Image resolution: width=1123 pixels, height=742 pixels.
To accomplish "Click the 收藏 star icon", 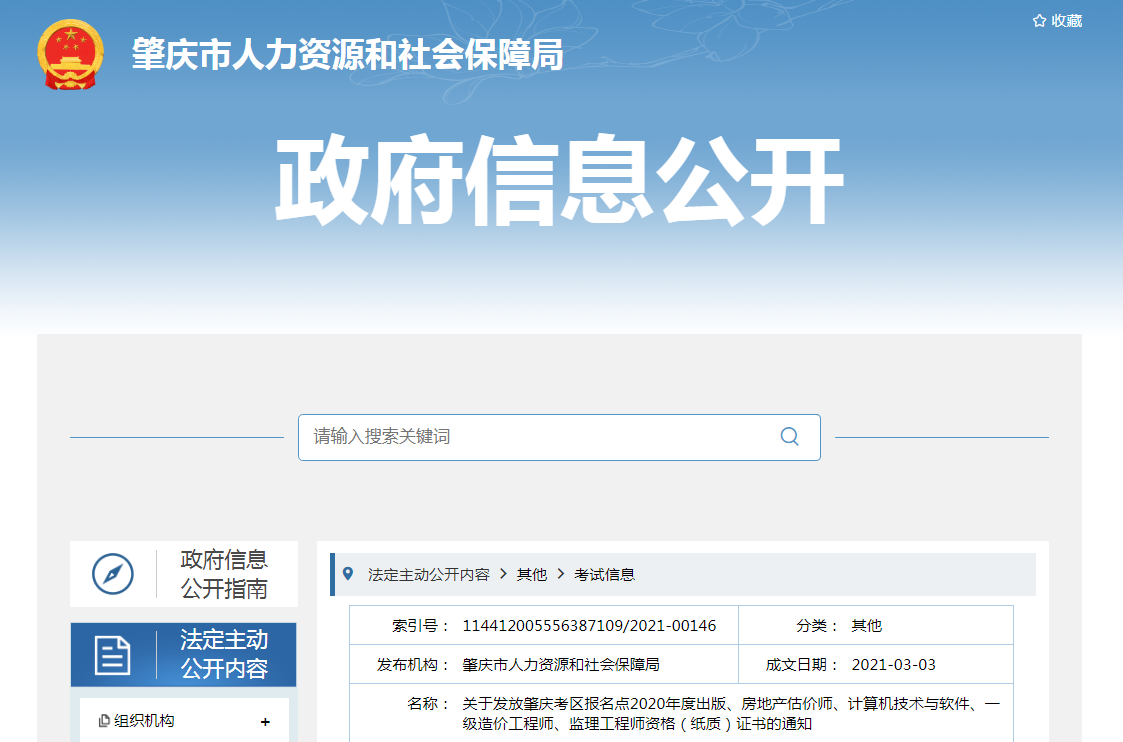I will (1039, 21).
